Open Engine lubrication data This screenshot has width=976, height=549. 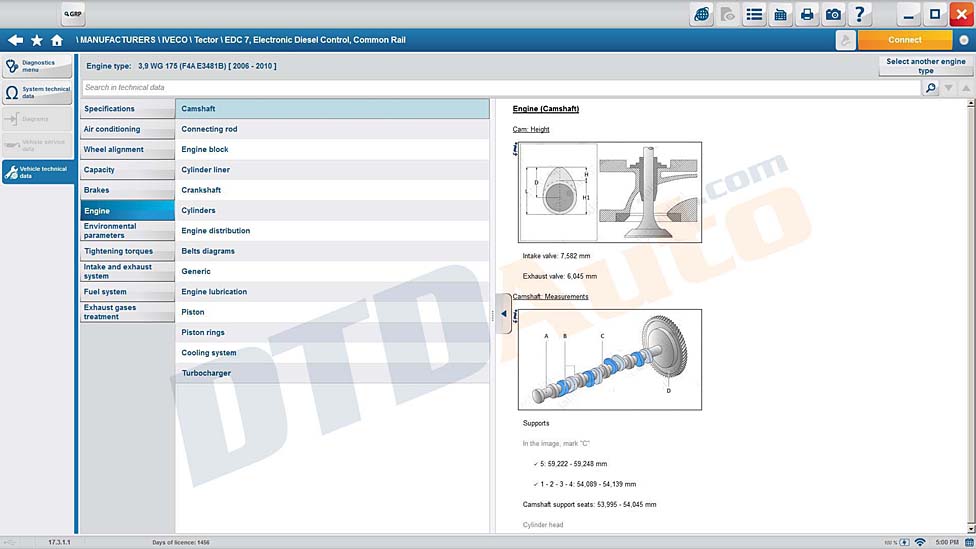(332, 291)
